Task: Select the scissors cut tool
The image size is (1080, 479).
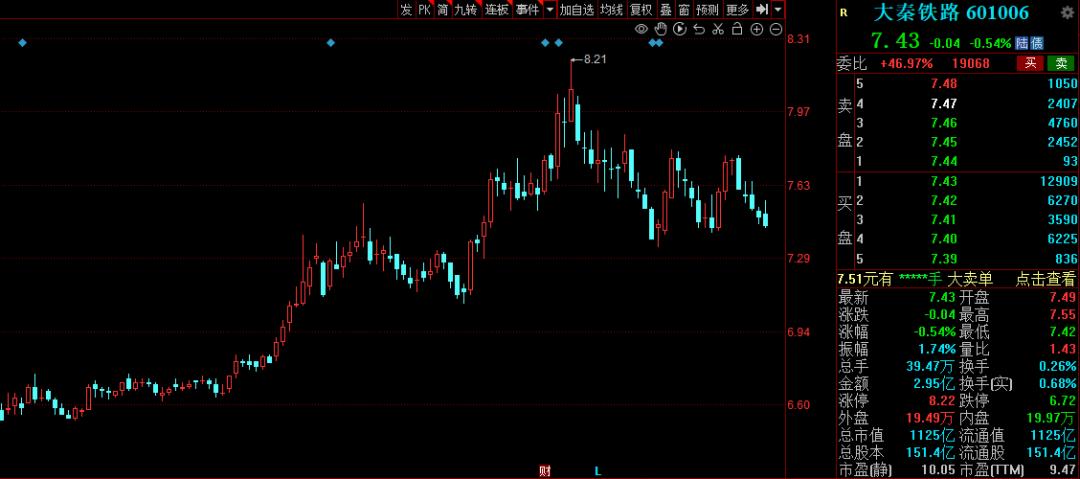Action: click(x=718, y=29)
